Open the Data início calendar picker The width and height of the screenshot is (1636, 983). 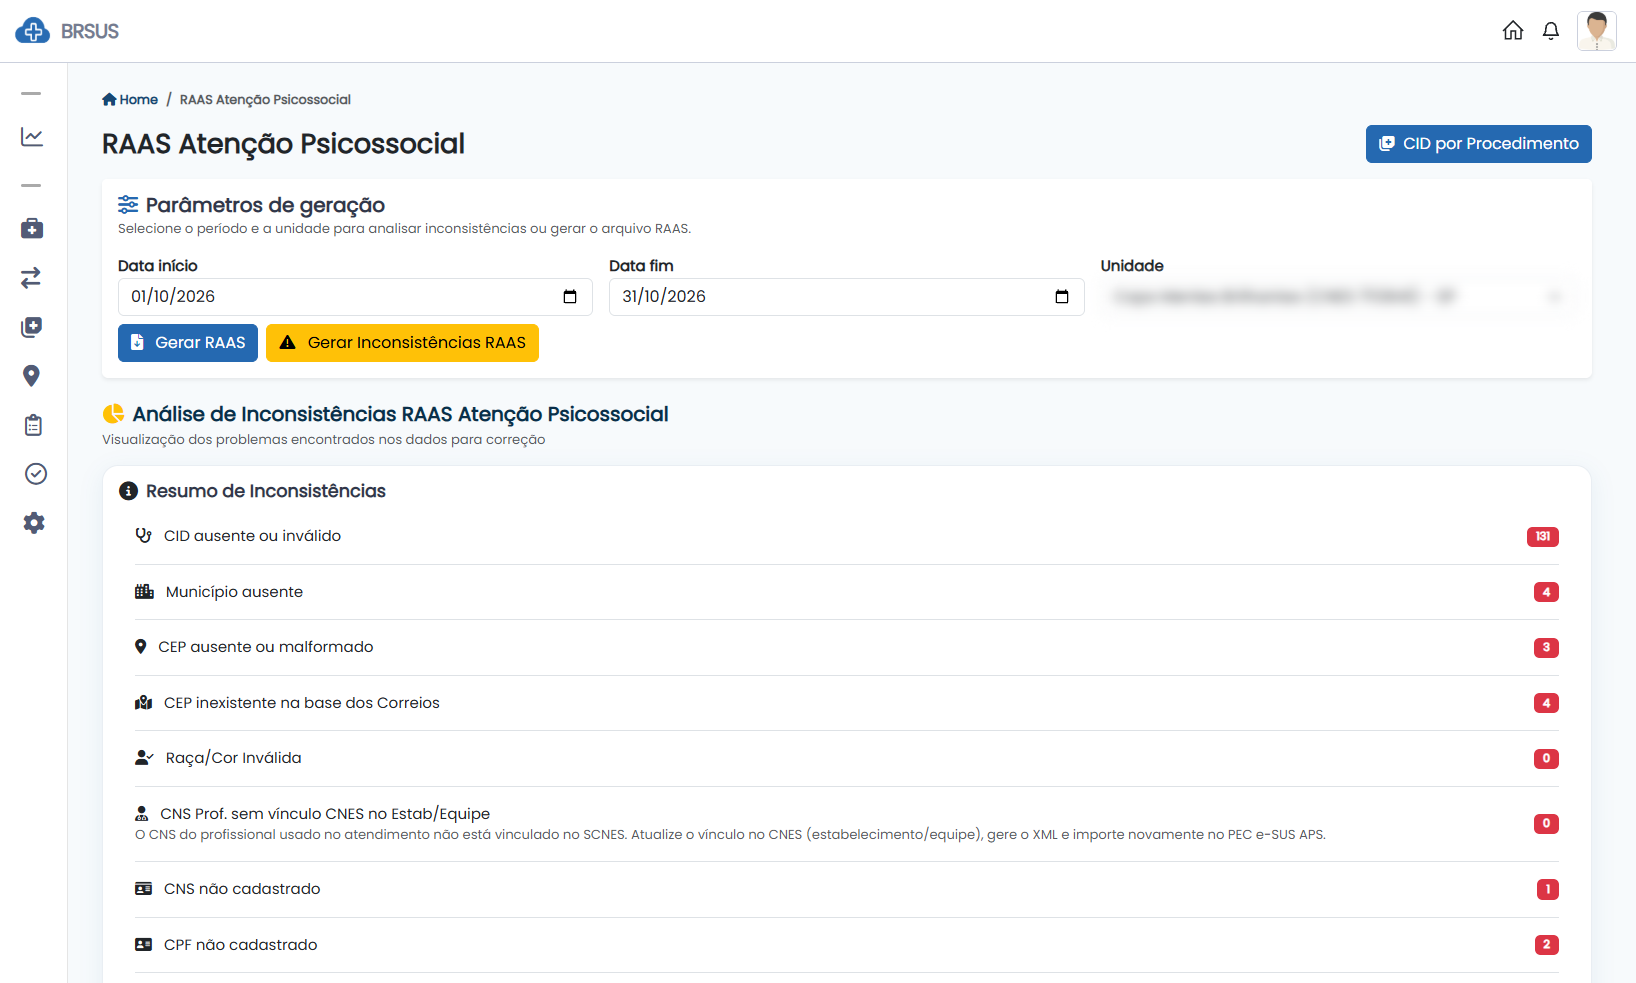tap(570, 297)
